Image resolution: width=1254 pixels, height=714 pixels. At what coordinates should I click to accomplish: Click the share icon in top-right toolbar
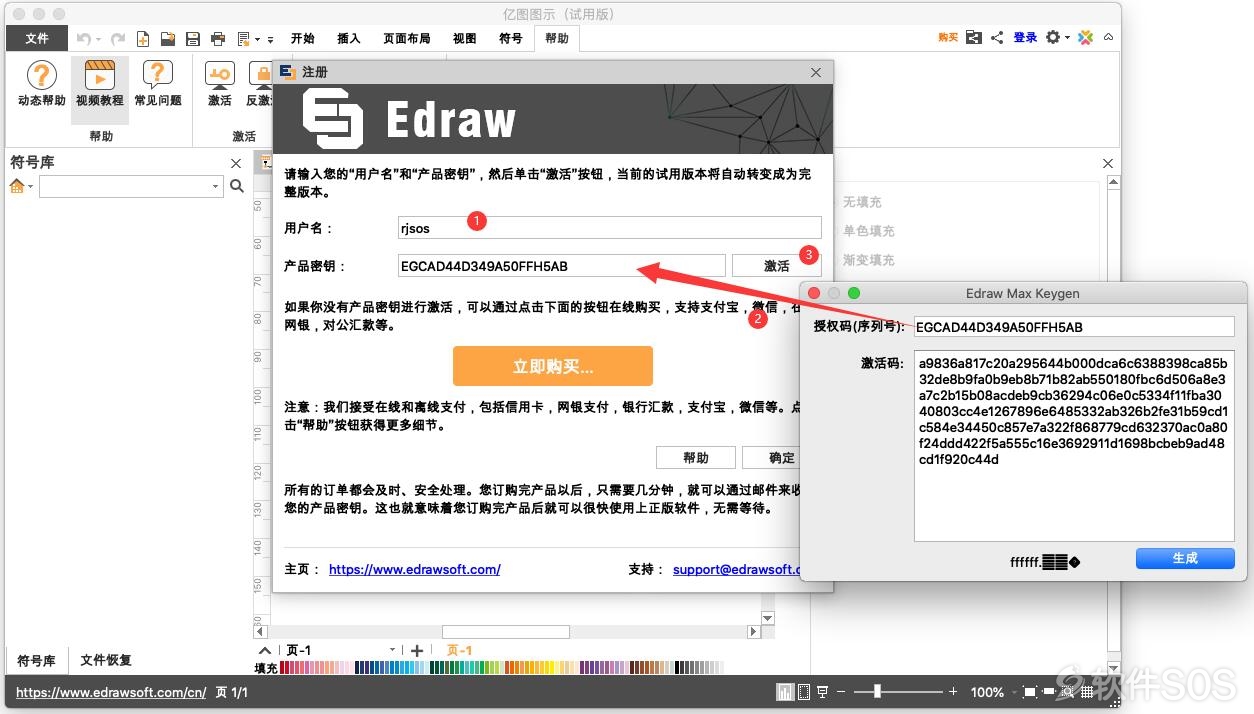point(997,37)
